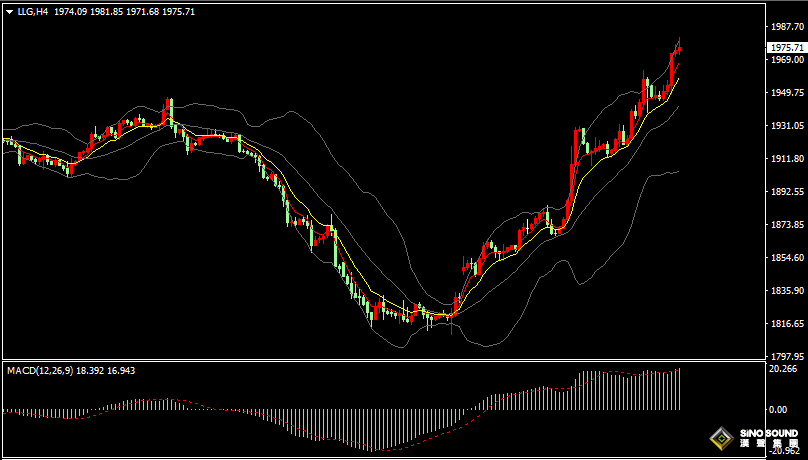This screenshot has width=808, height=460.
Task: Click the latest candlestick at the chart top
Action: 679,49
